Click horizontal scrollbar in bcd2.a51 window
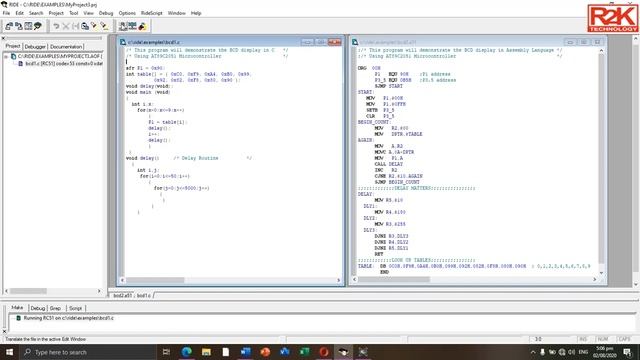The width and height of the screenshot is (640, 360). click(474, 279)
